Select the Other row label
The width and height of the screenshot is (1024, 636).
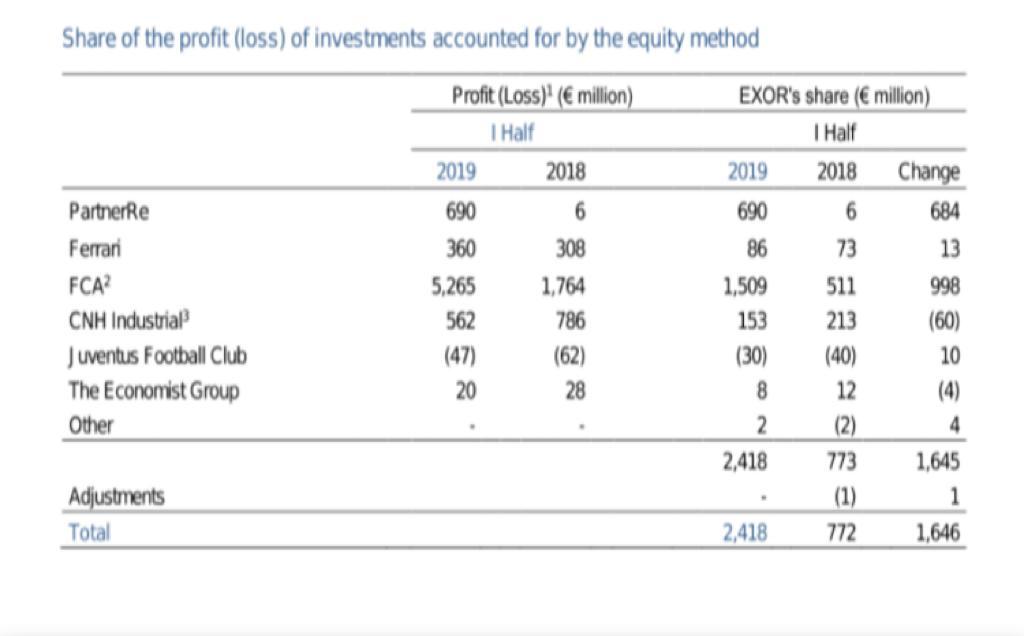90,425
